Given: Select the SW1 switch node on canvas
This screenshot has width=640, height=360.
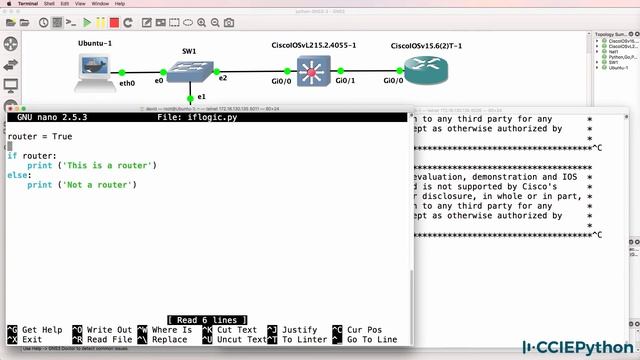Looking at the screenshot, I should pos(190,72).
